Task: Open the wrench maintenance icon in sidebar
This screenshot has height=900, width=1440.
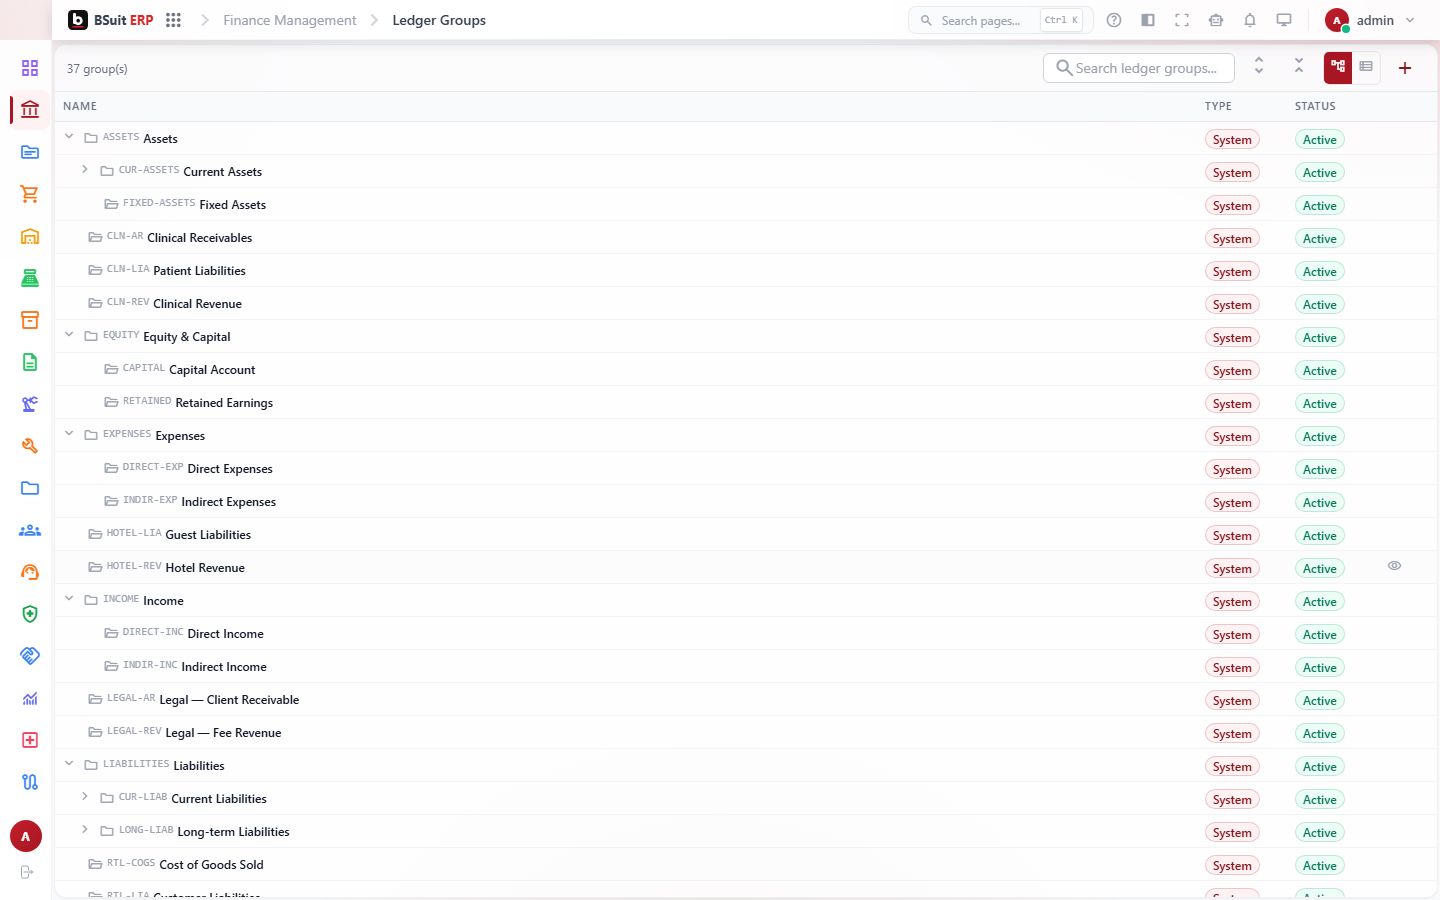Action: 30,446
